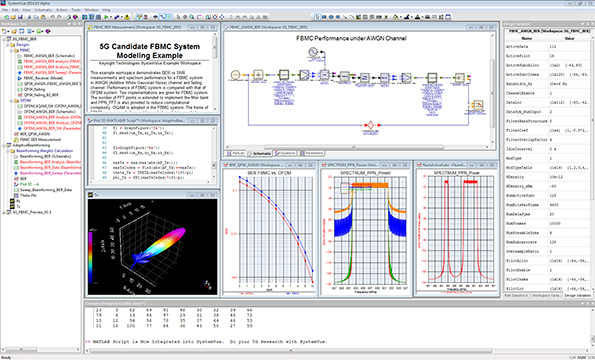The image size is (595, 360).
Task: Select the rectangle shape tool in drawing toolbar
Action: 324,17
